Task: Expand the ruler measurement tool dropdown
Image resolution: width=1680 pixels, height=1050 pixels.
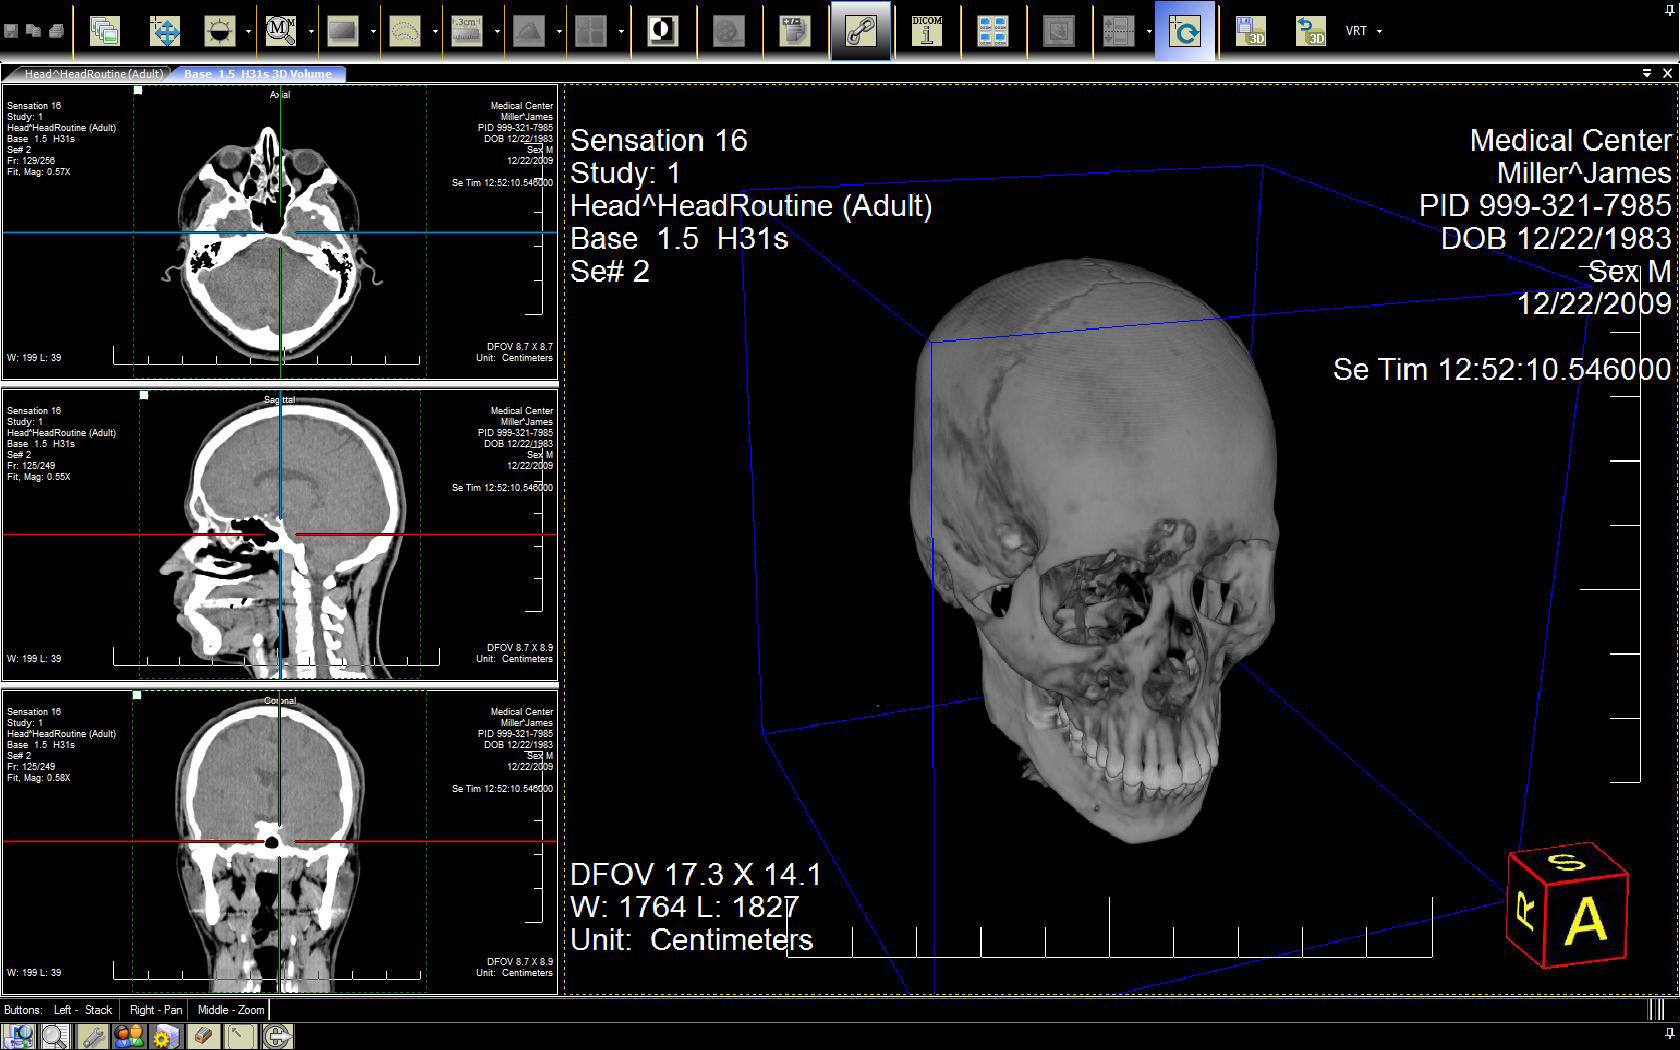Action: tap(496, 31)
